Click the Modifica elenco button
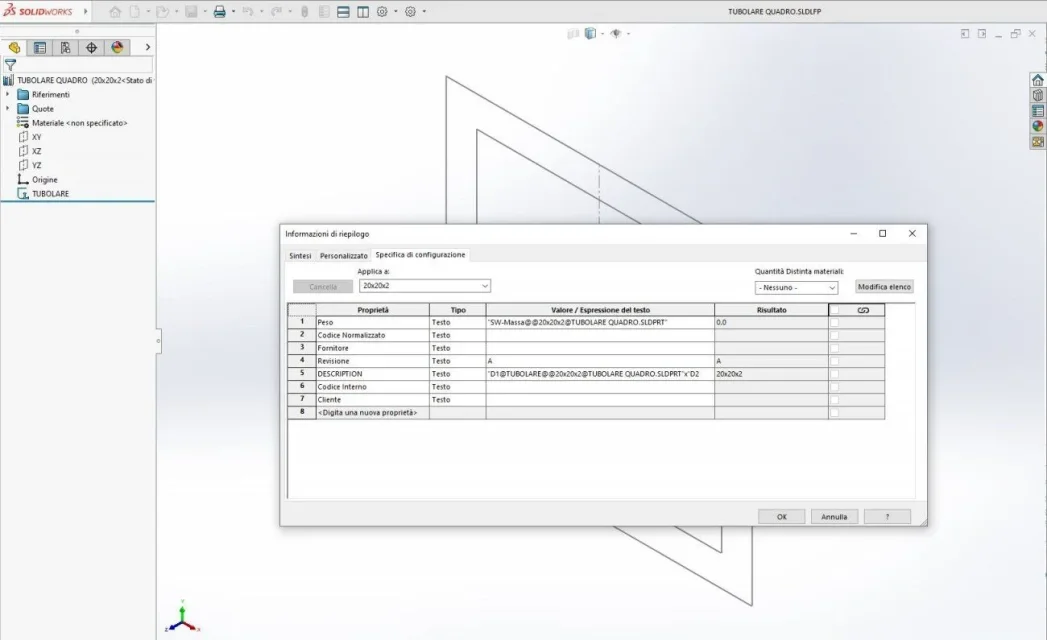The image size is (1047, 640). coord(884,287)
